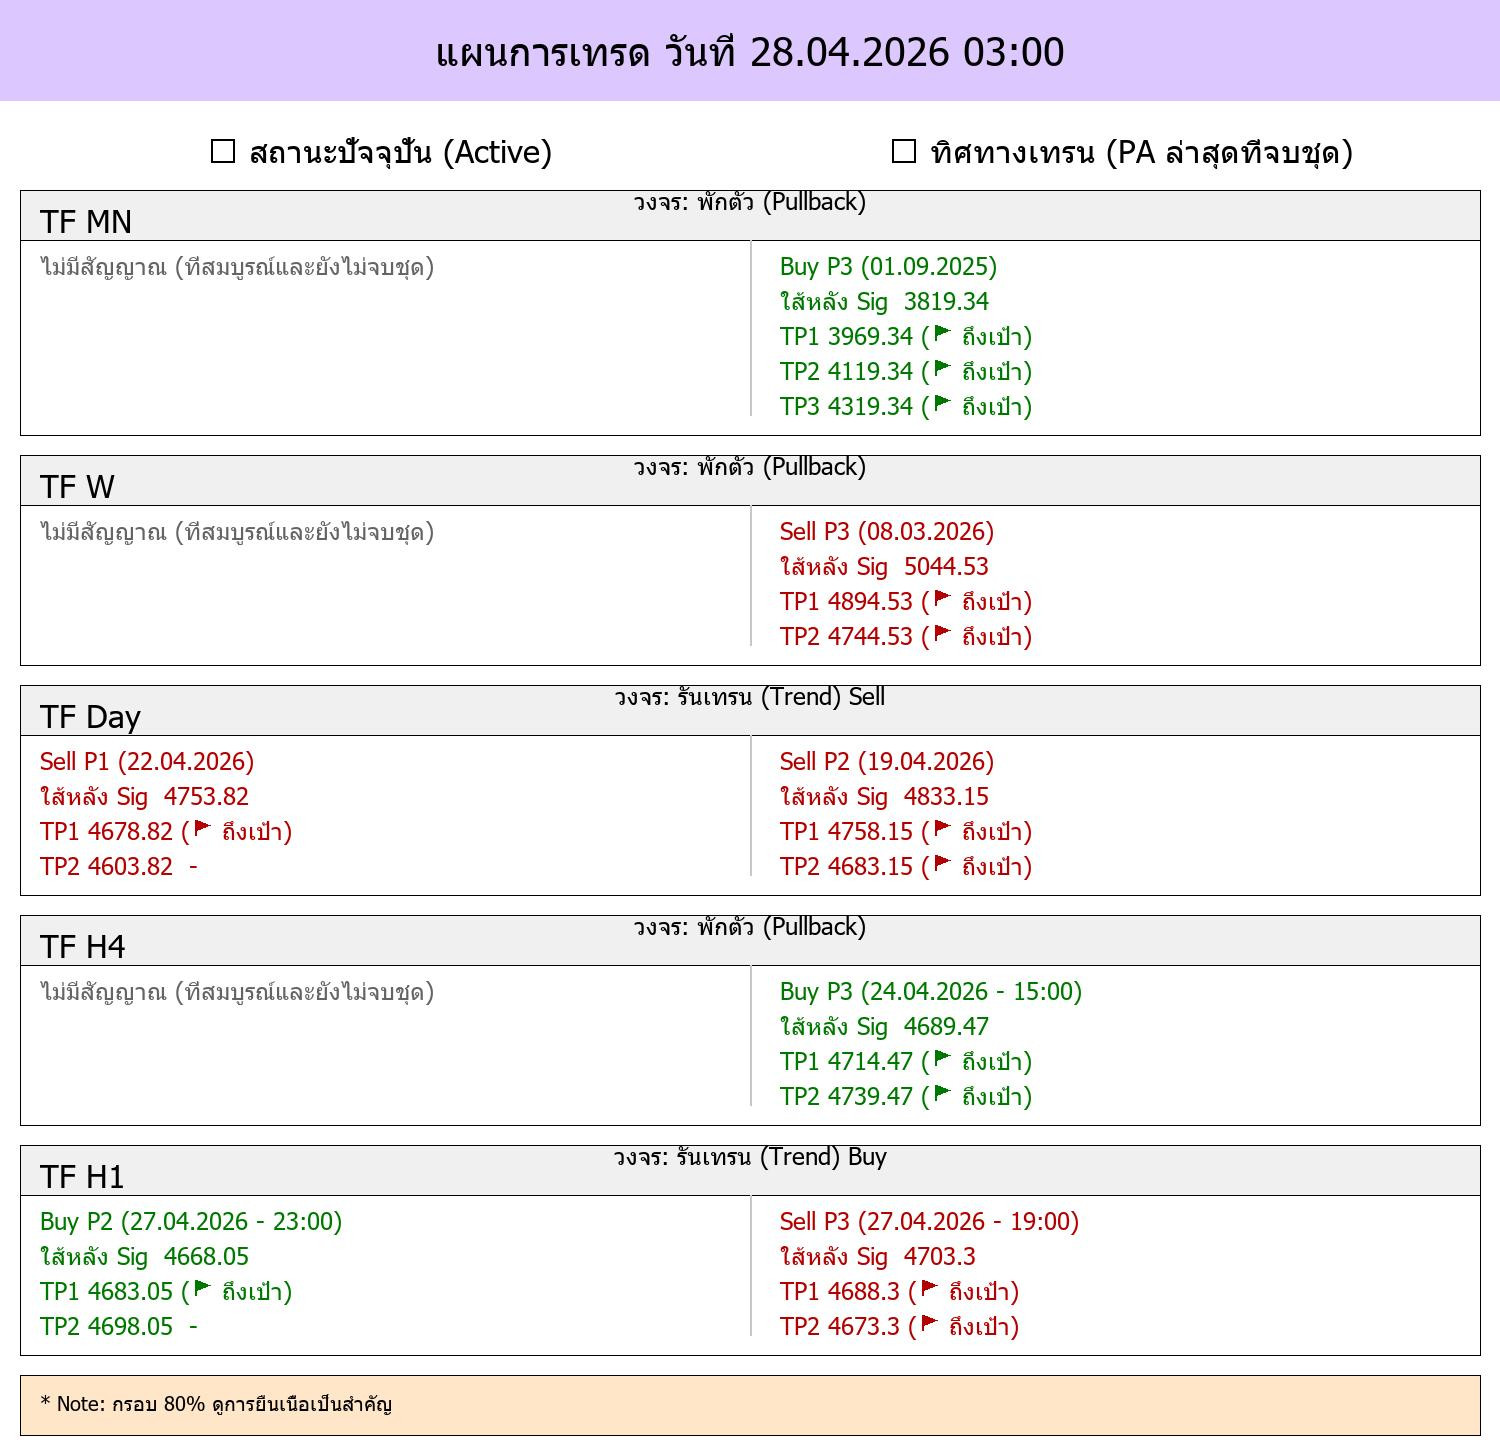Click Buy P3 (01.09.2025) signal line
The width and height of the screenshot is (1500, 1455).
tap(888, 266)
